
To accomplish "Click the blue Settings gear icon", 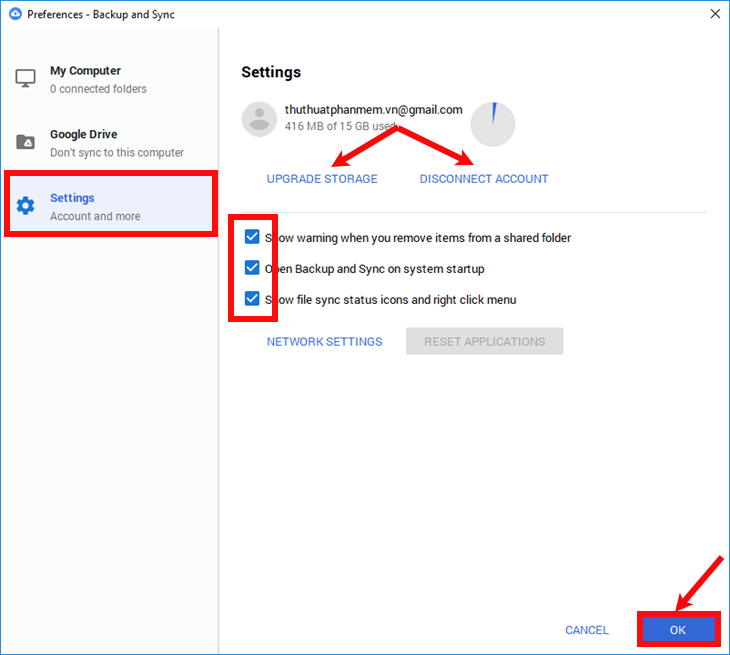I will pos(26,205).
